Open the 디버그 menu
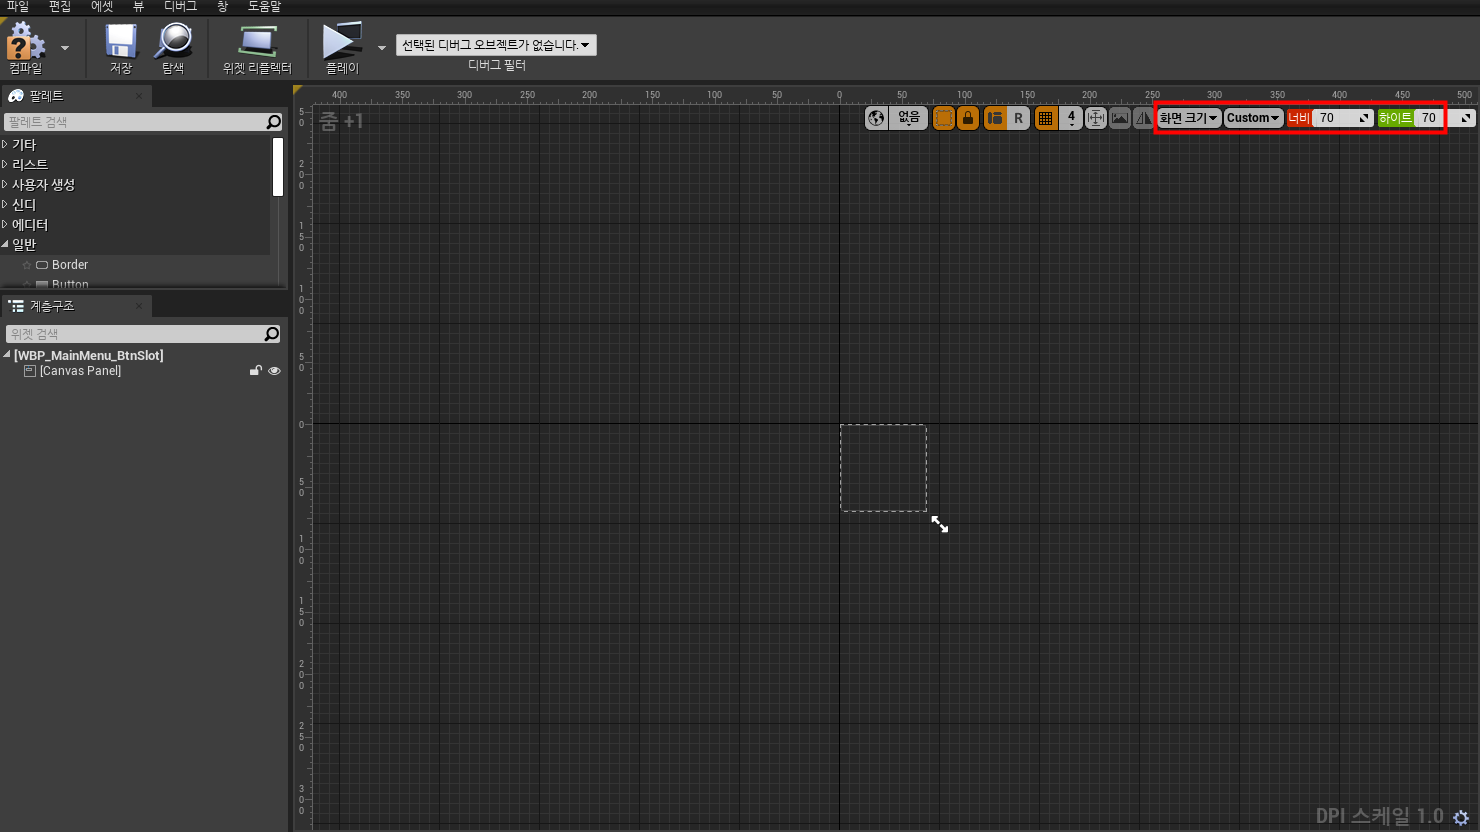Viewport: 1480px width, 832px height. coord(180,7)
